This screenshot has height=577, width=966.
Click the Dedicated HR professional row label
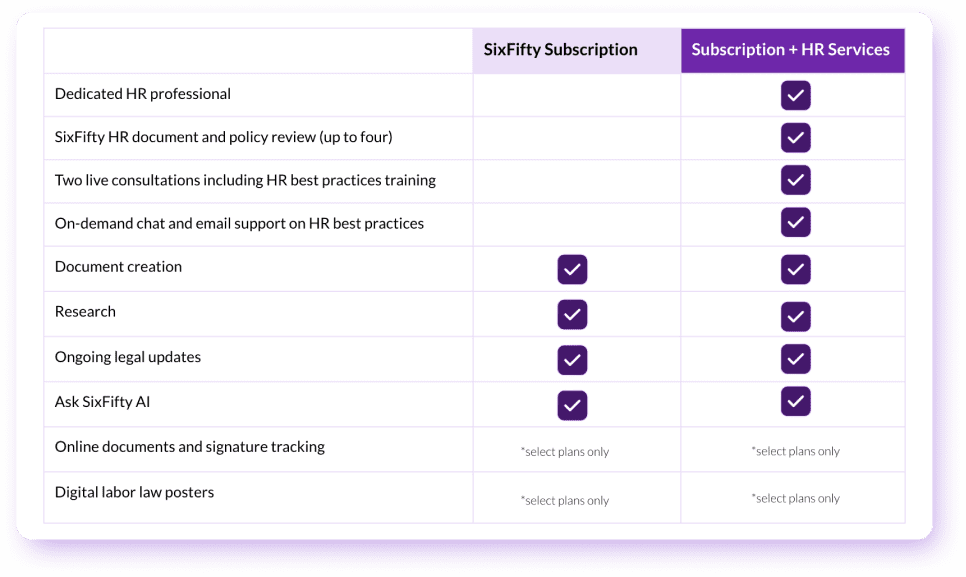(143, 94)
